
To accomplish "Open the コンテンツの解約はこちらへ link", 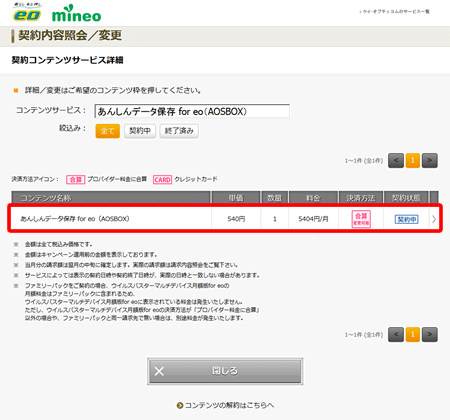I will (225, 405).
